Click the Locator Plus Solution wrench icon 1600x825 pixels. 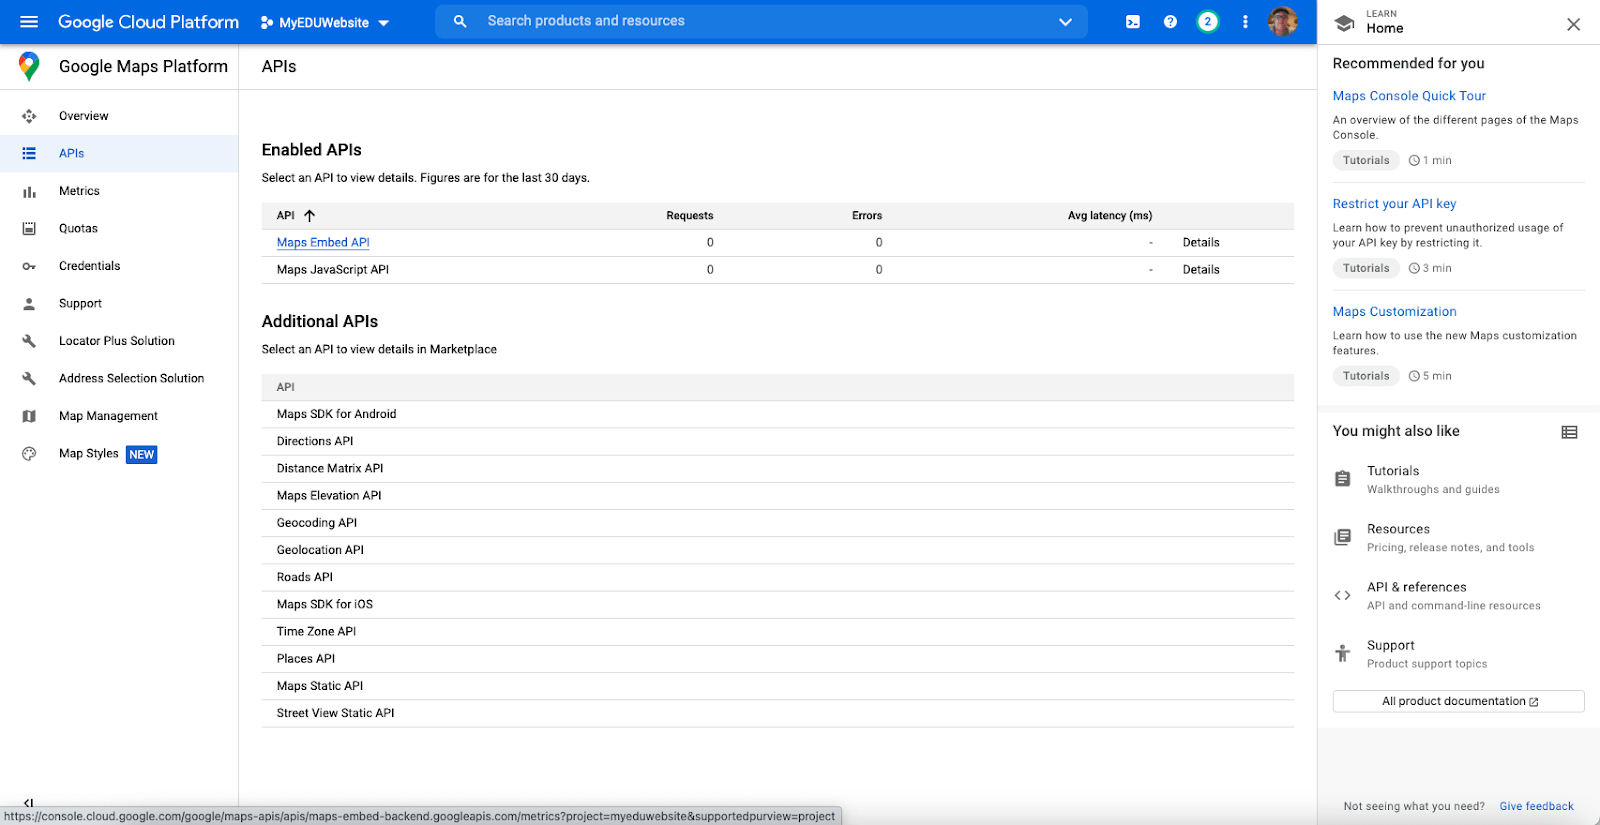[x=29, y=341]
